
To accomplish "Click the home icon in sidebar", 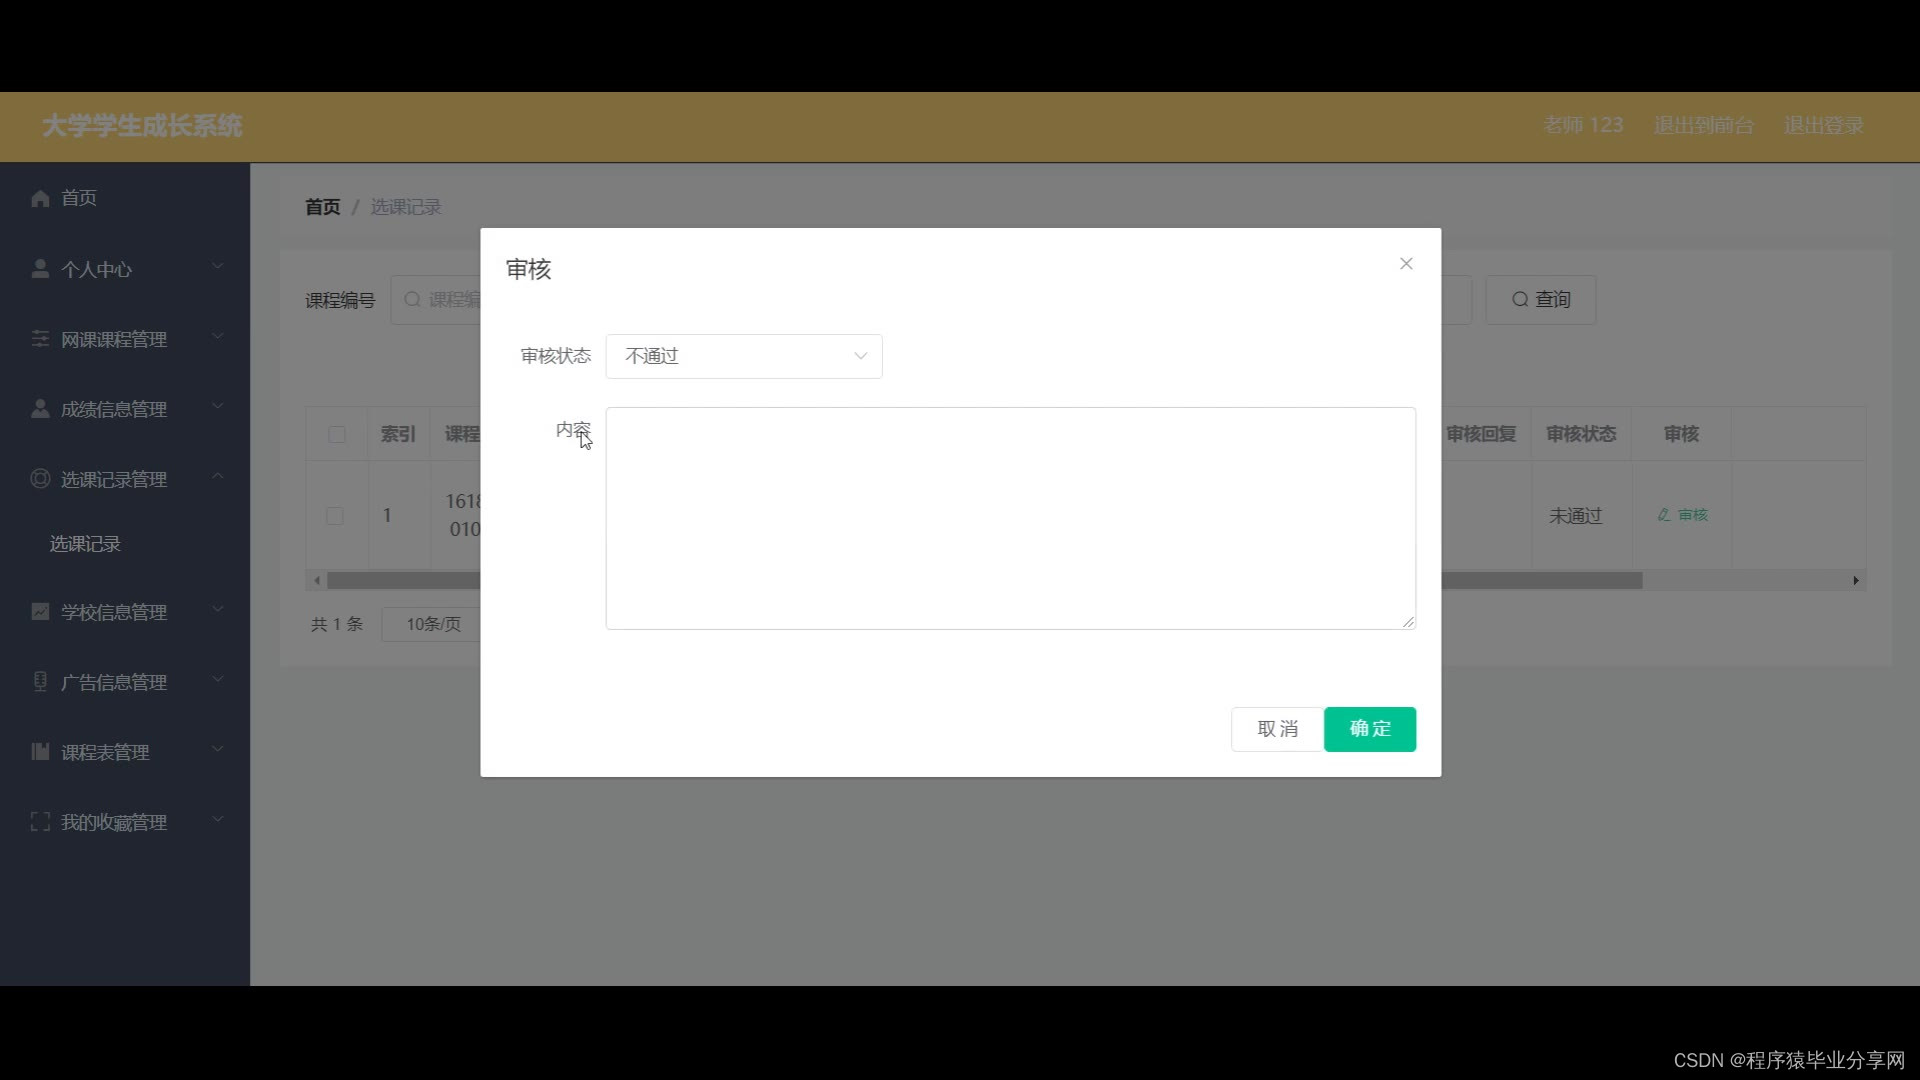I will 40,198.
